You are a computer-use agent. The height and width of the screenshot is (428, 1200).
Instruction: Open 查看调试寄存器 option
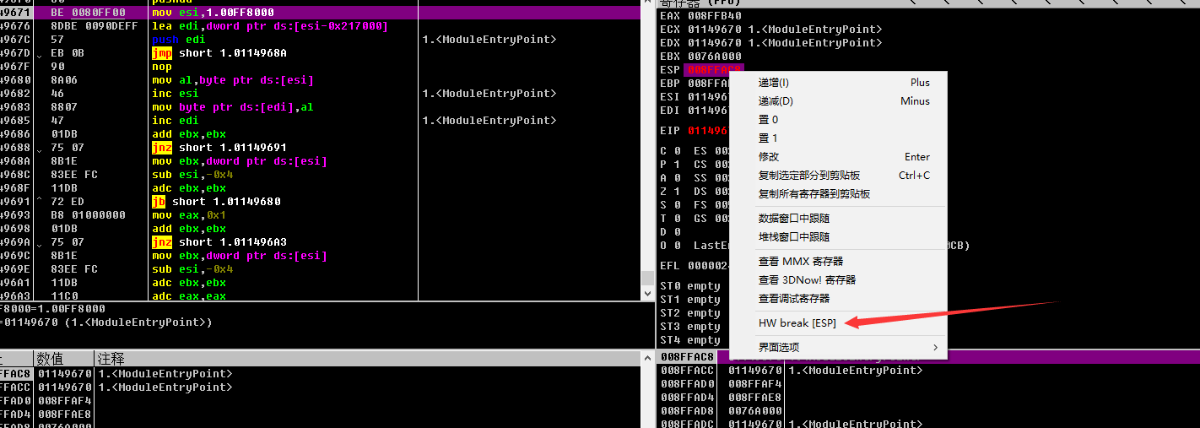(838, 298)
